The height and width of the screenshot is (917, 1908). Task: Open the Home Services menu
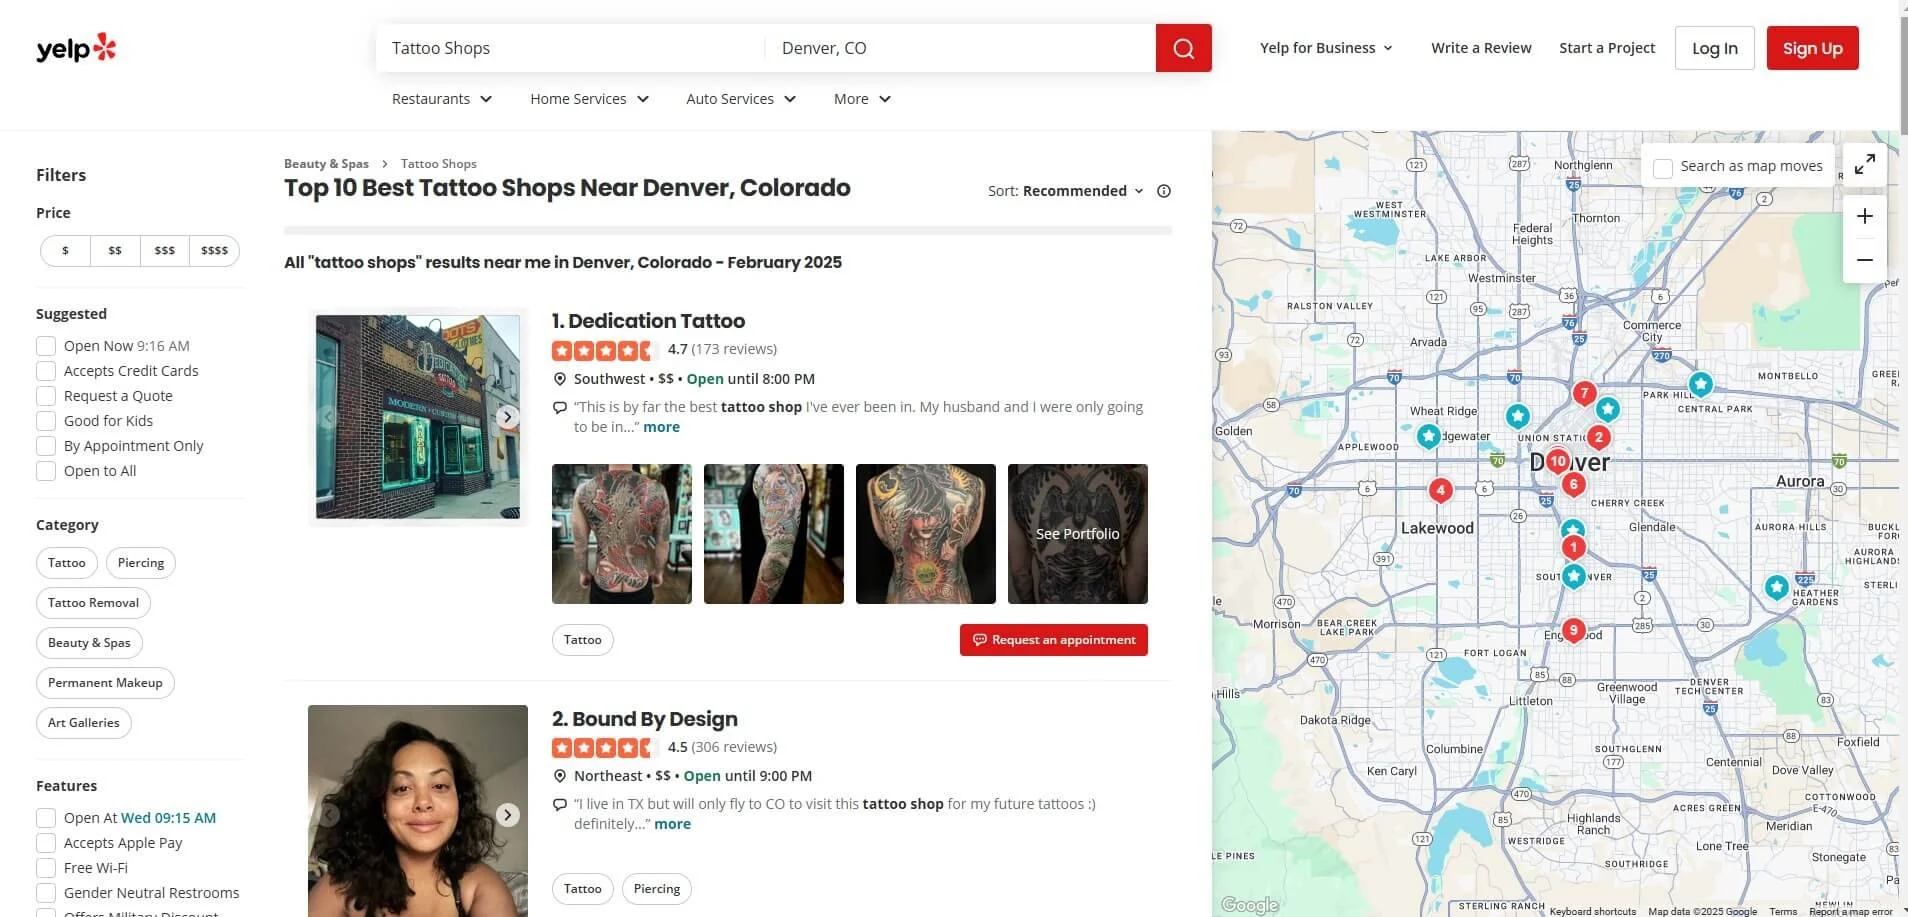pos(588,98)
